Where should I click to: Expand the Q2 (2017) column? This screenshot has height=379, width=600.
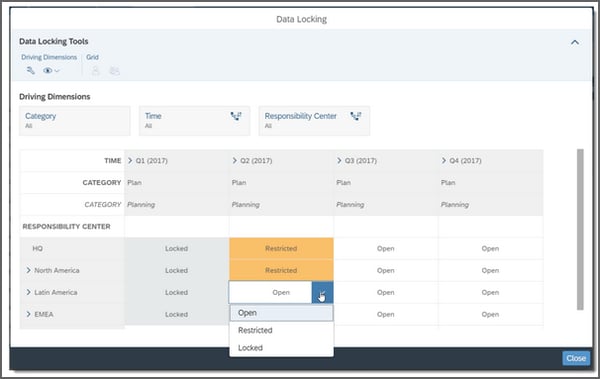(x=235, y=160)
